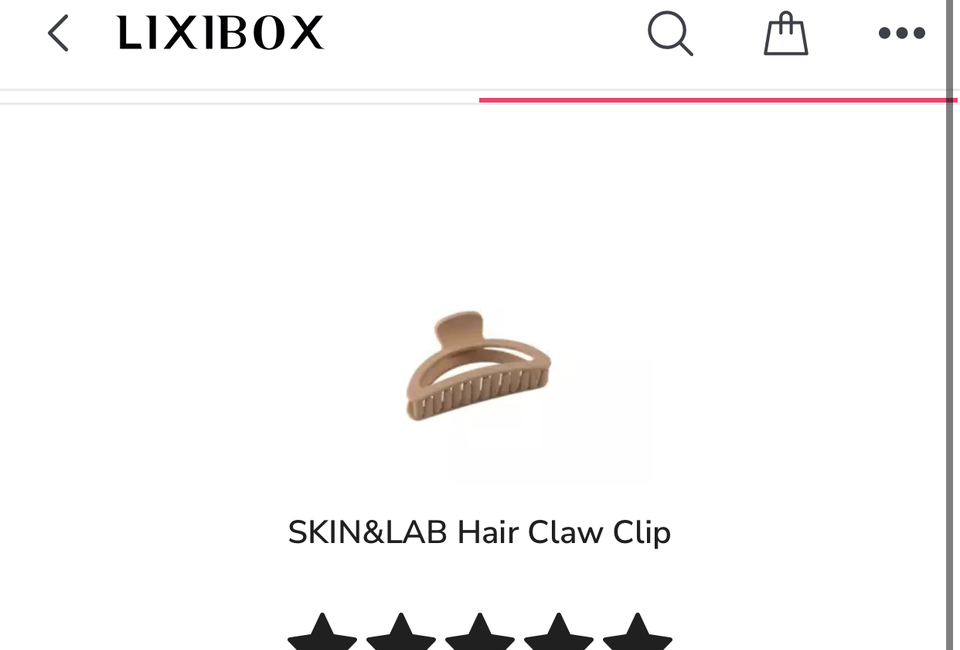This screenshot has width=960, height=650.
Task: Select the fifth rating star
Action: tap(637, 632)
